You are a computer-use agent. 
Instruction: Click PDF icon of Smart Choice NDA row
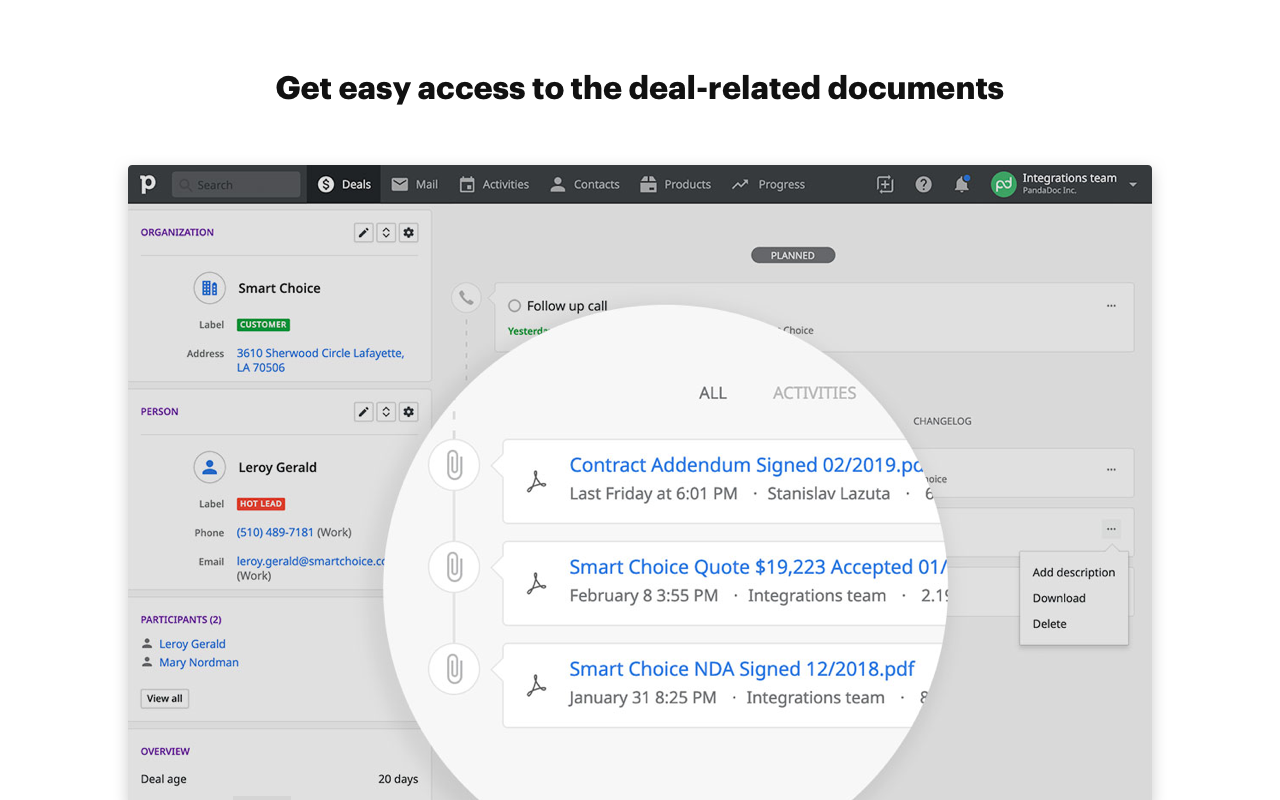(537, 686)
